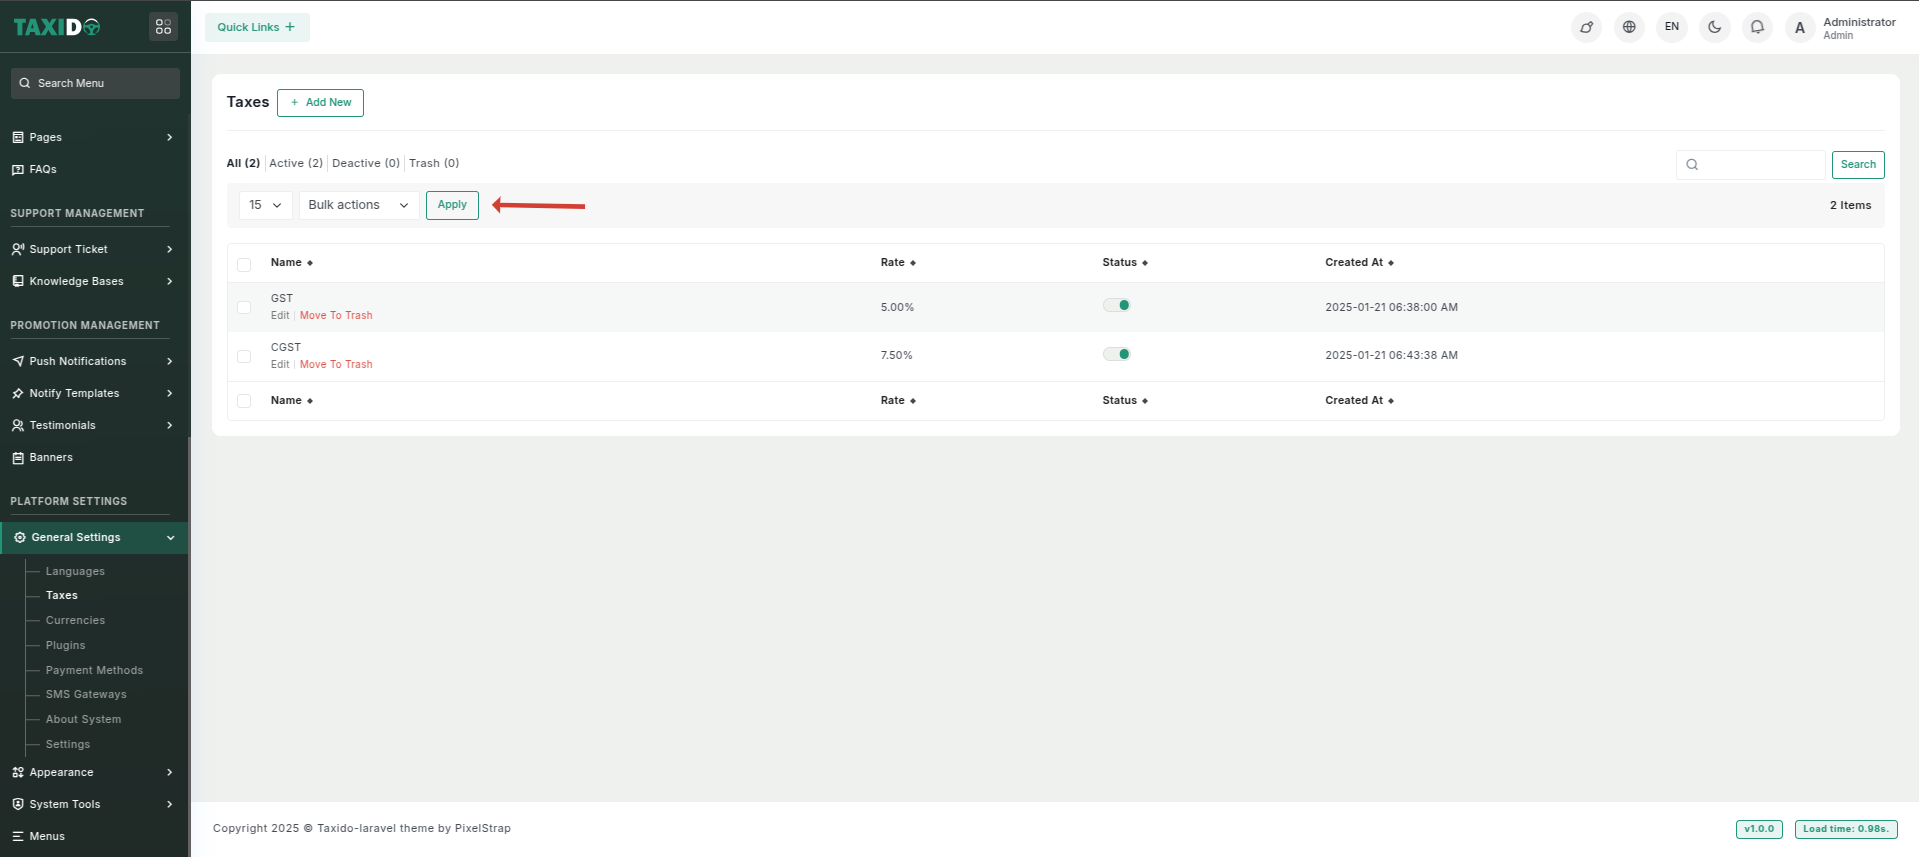Screen dimensions: 1919x857
Task: Switch to the Trash (0) tab
Action: tap(434, 163)
